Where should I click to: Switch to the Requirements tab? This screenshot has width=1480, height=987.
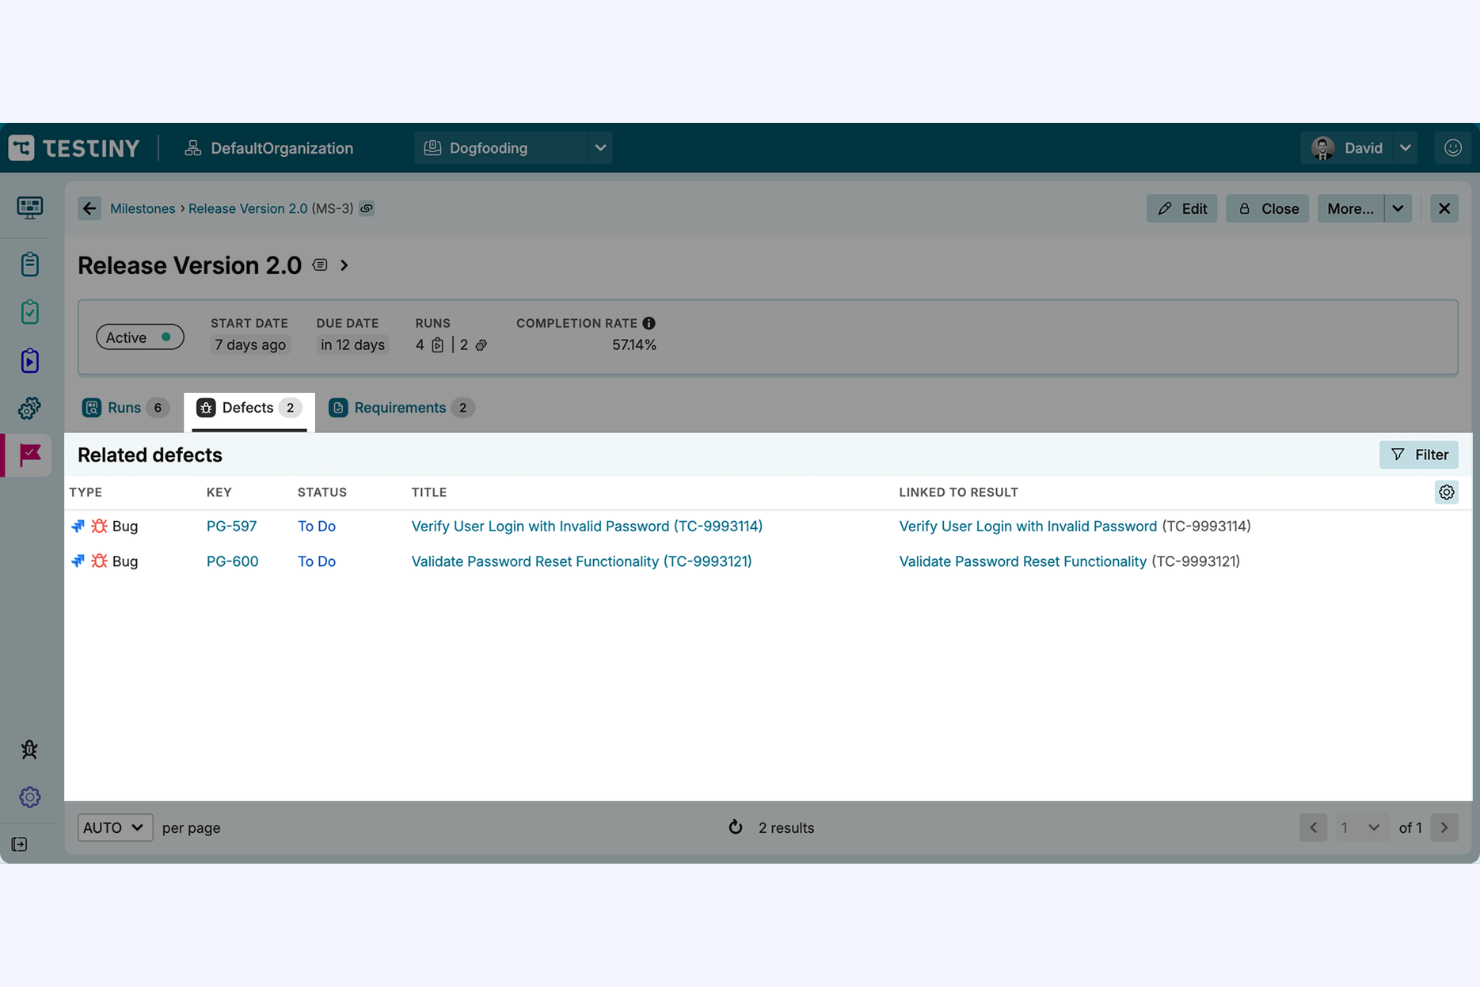point(400,407)
